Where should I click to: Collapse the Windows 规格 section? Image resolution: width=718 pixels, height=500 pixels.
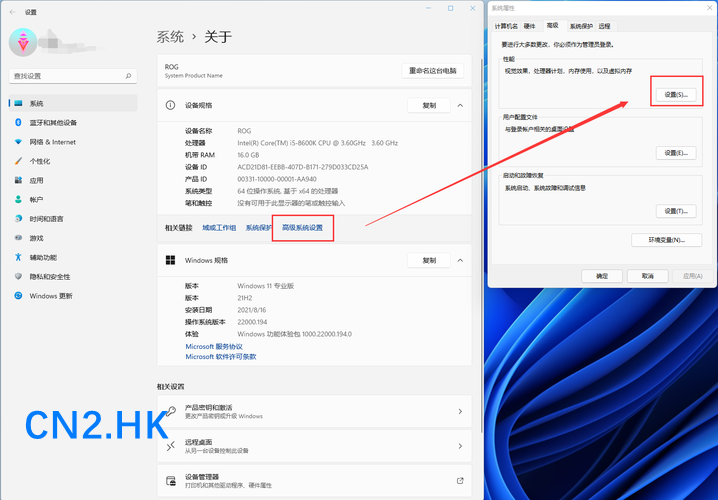click(x=460, y=260)
